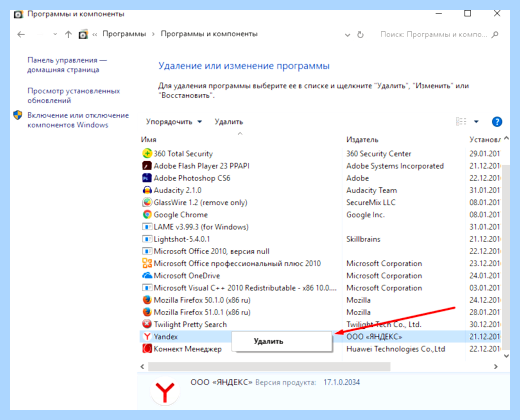Select the Audacity 2.1.0 row text
The image size is (520, 420).
[177, 190]
